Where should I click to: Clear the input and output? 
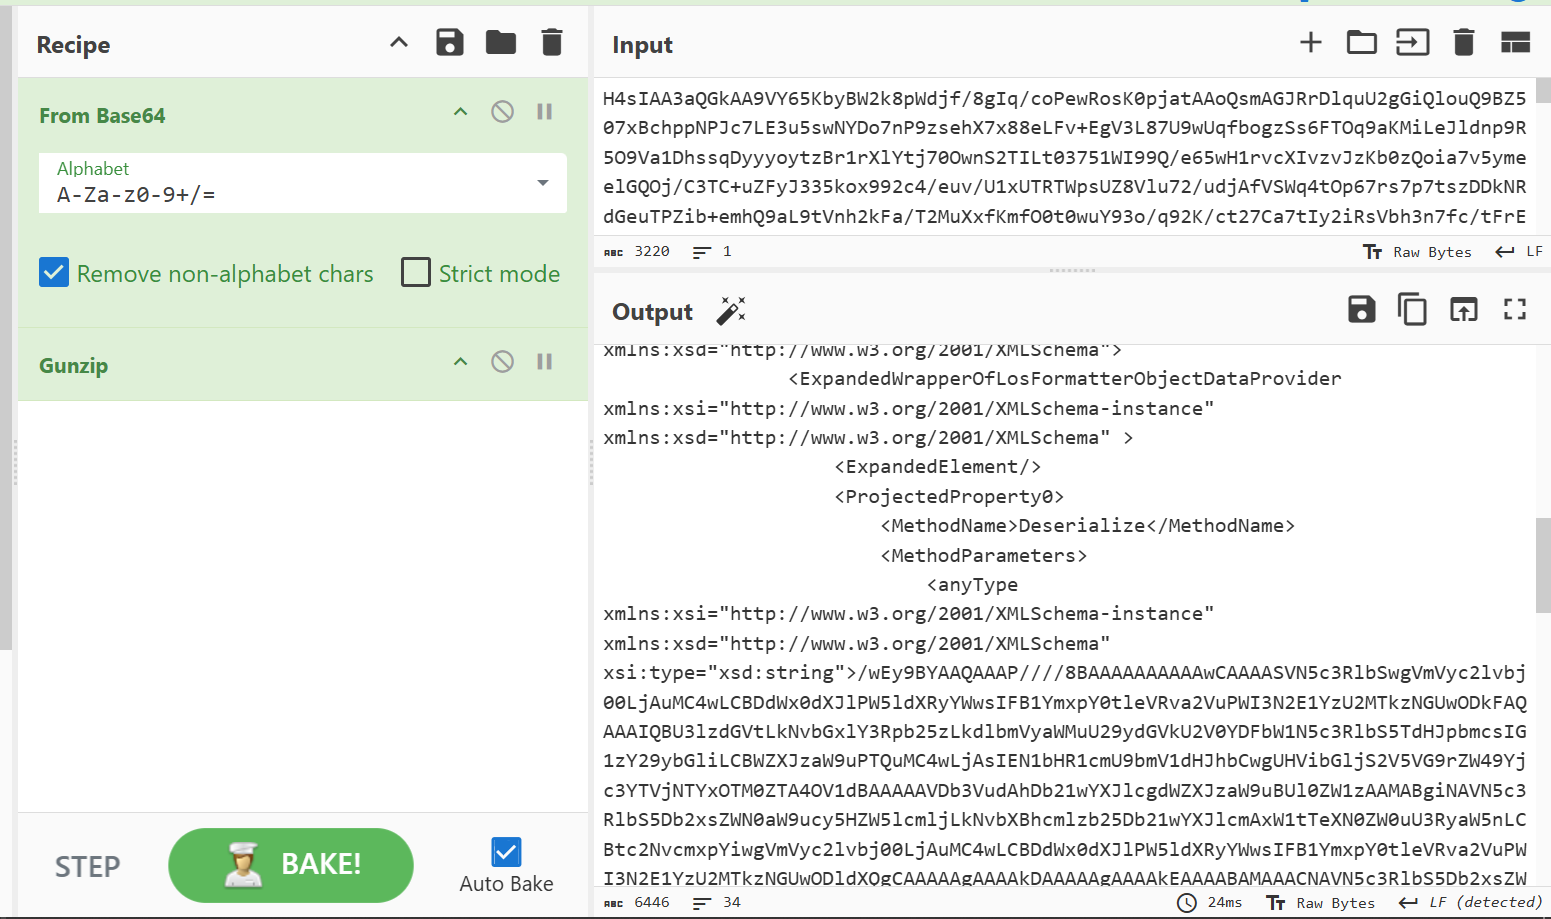(1464, 43)
